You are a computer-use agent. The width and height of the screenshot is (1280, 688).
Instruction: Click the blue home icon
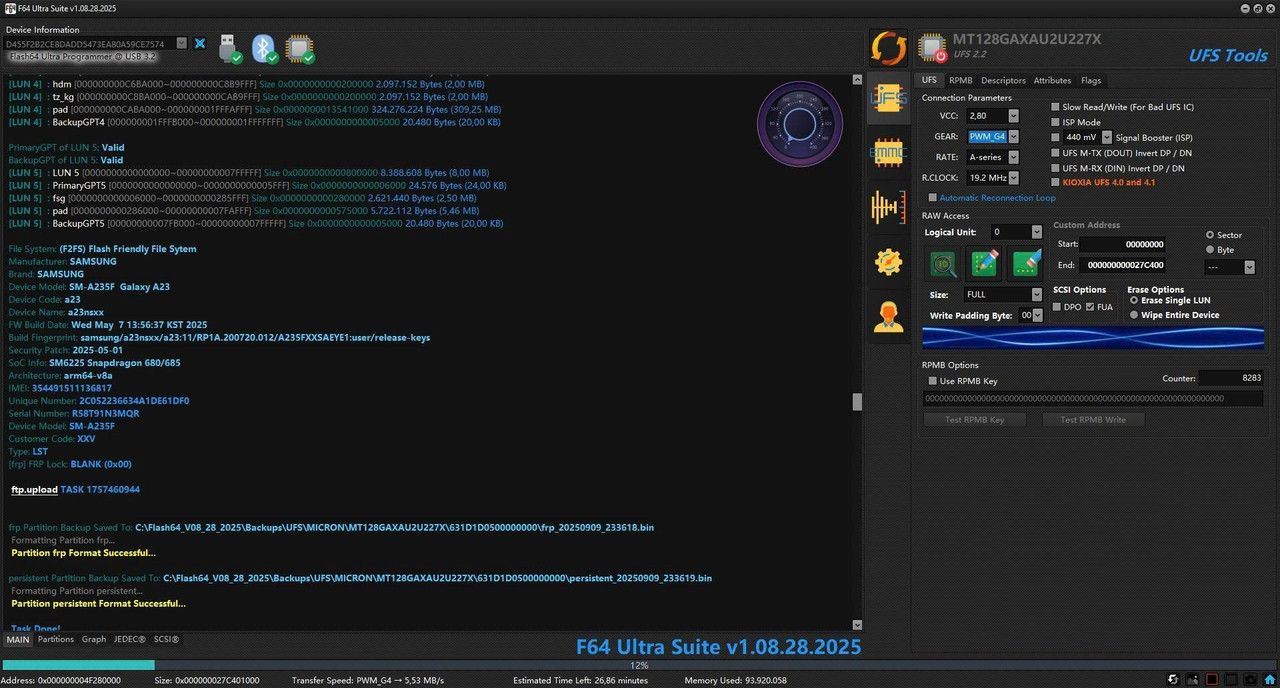(x=1270, y=680)
